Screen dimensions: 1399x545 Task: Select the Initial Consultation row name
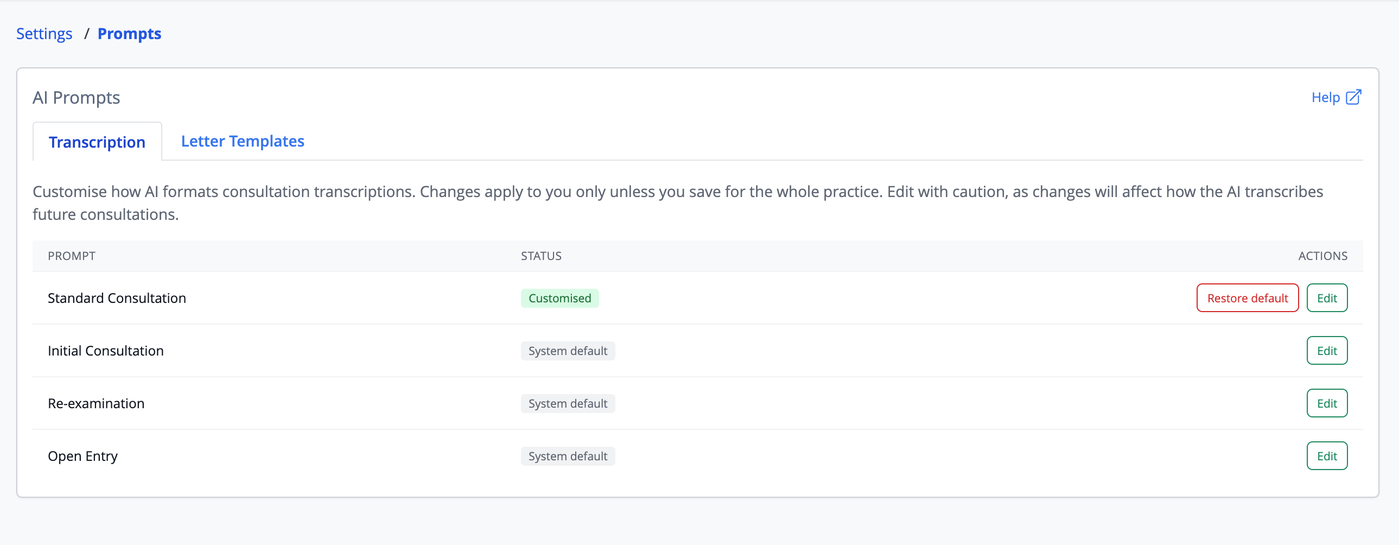[106, 351]
